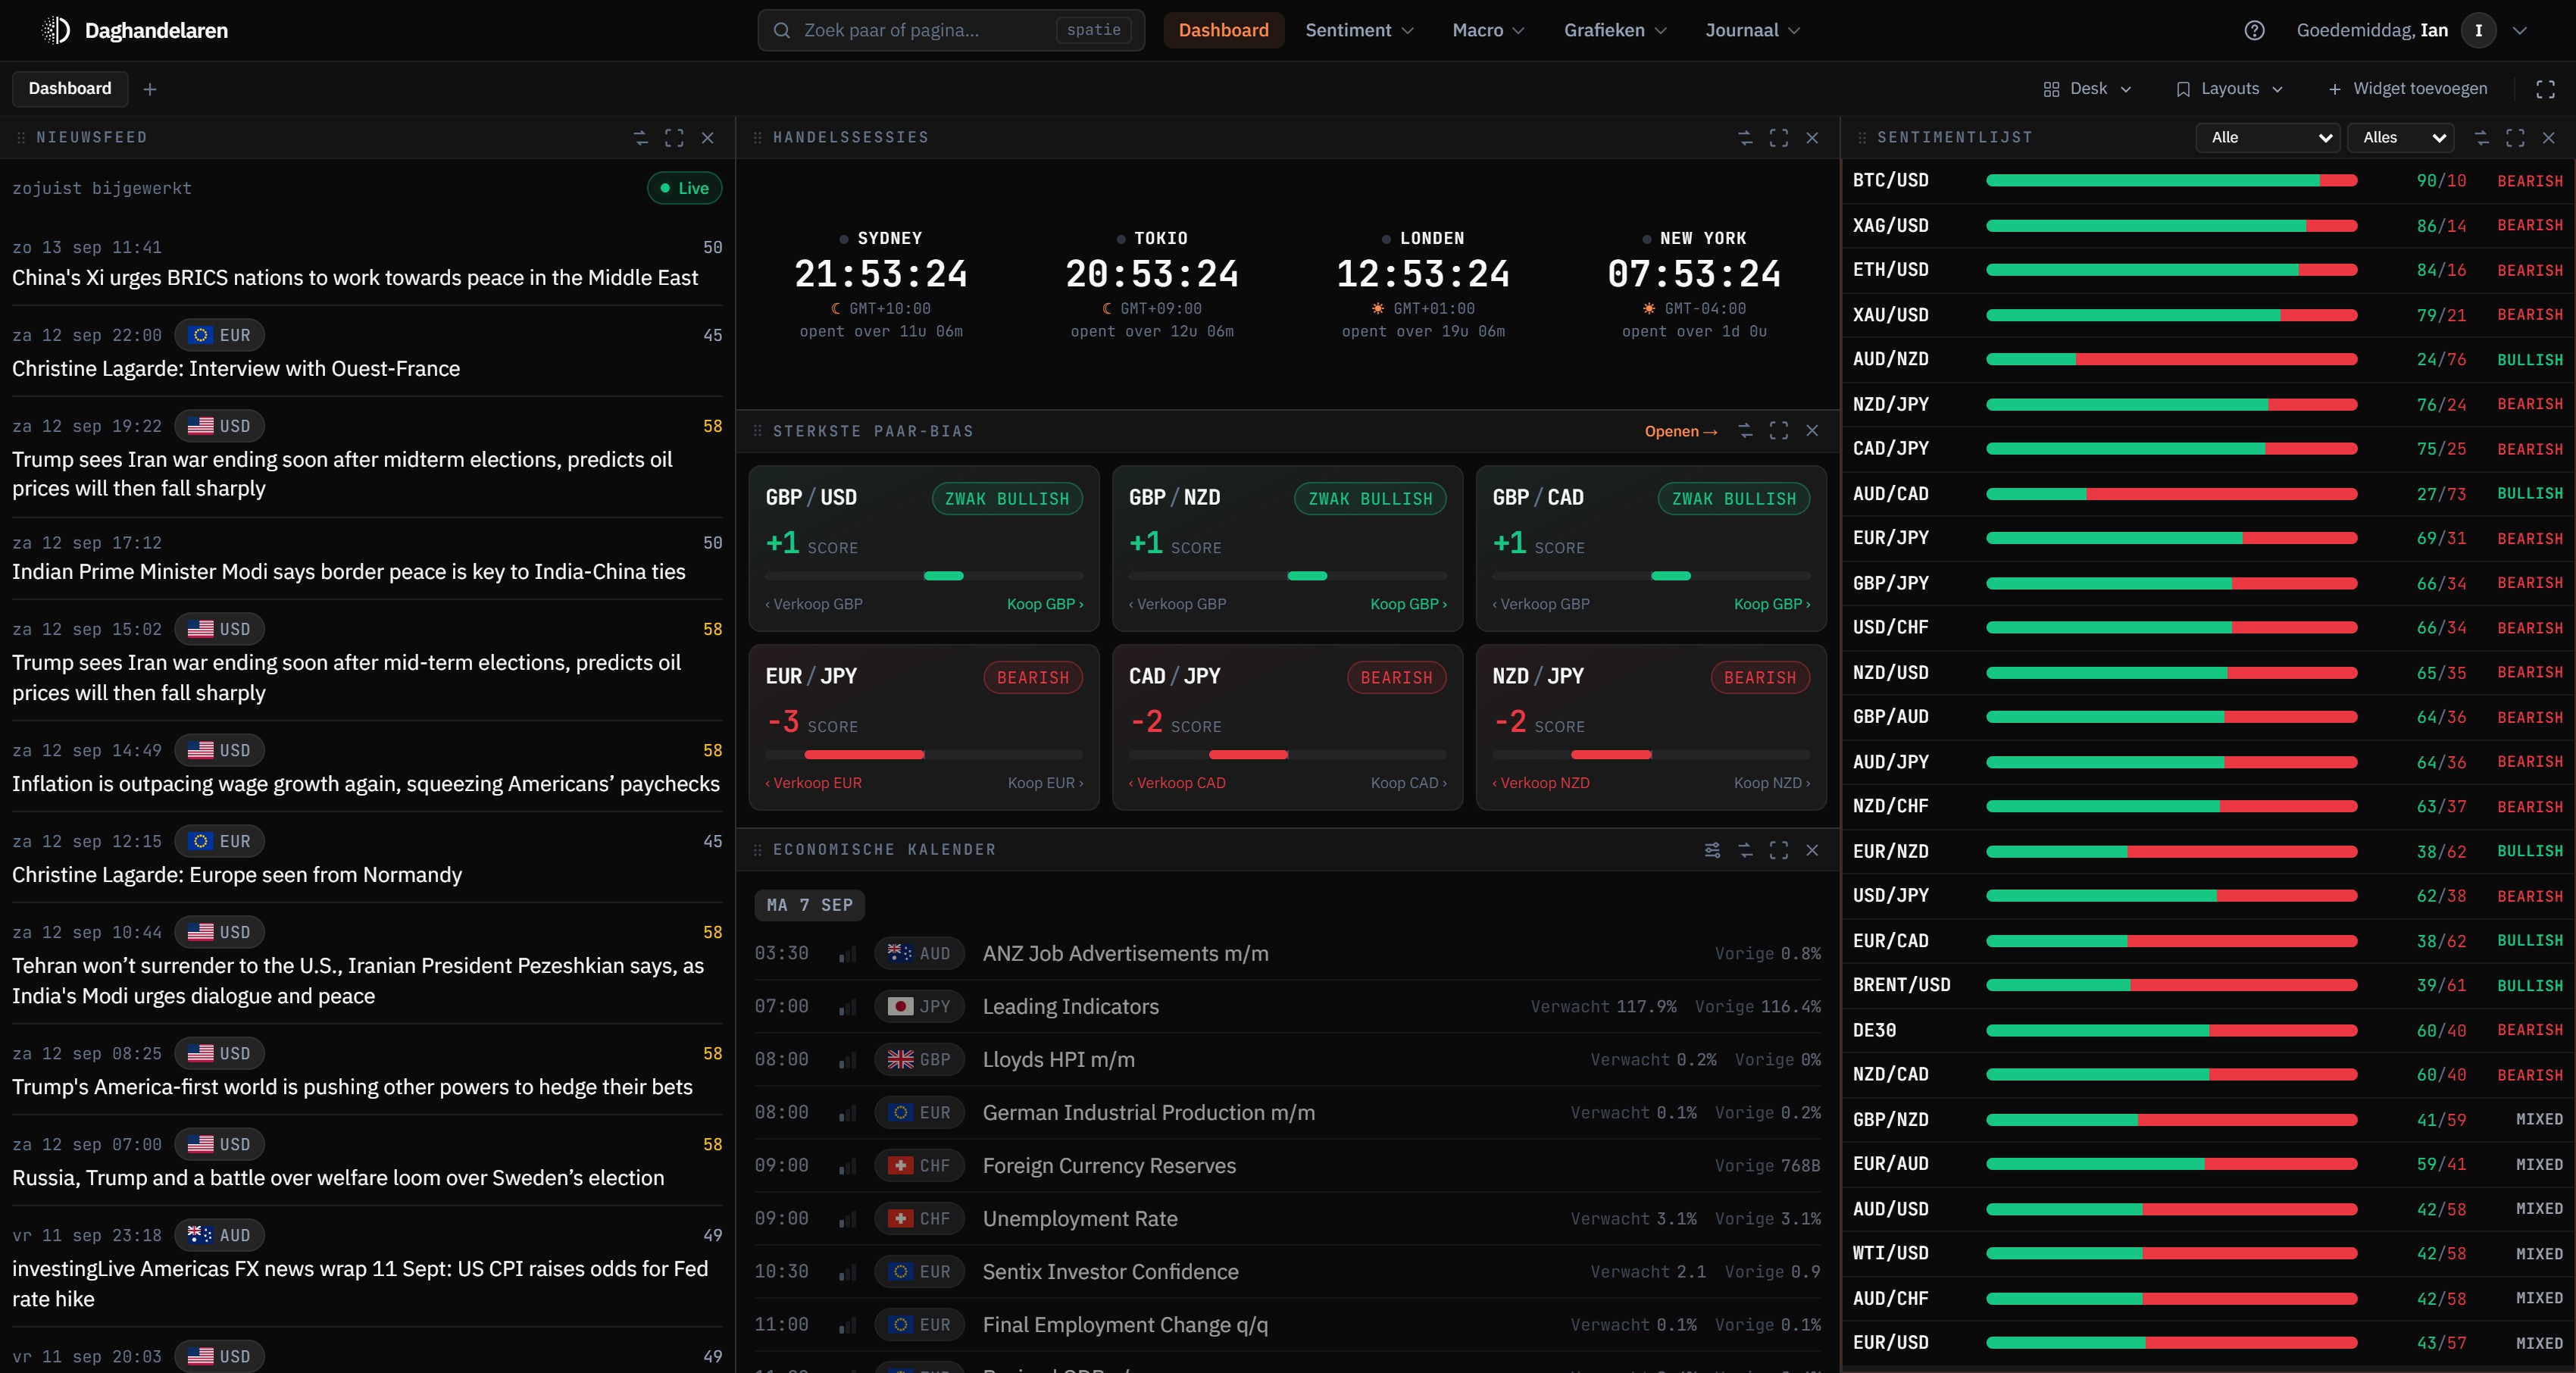
Task: Maximize the Sentimentlijst widget
Action: [x=2515, y=138]
